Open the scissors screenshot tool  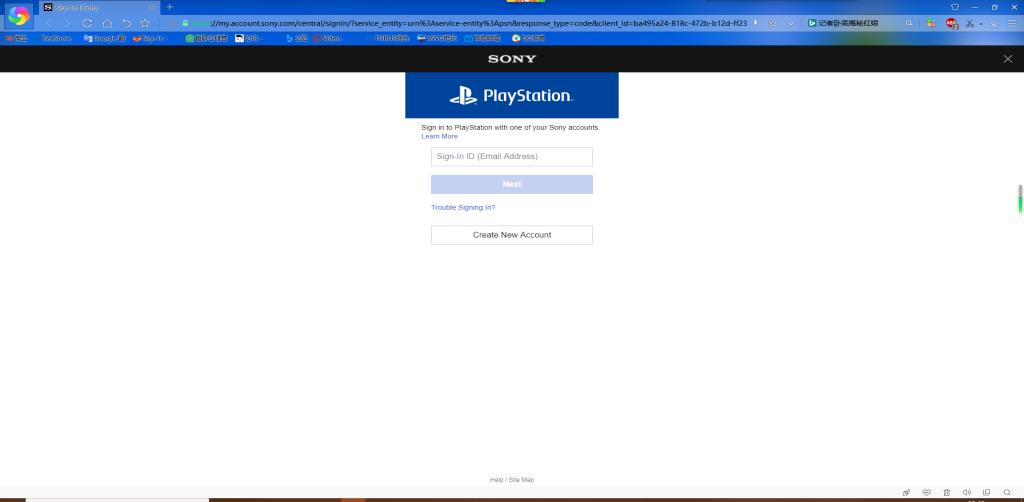click(x=969, y=23)
